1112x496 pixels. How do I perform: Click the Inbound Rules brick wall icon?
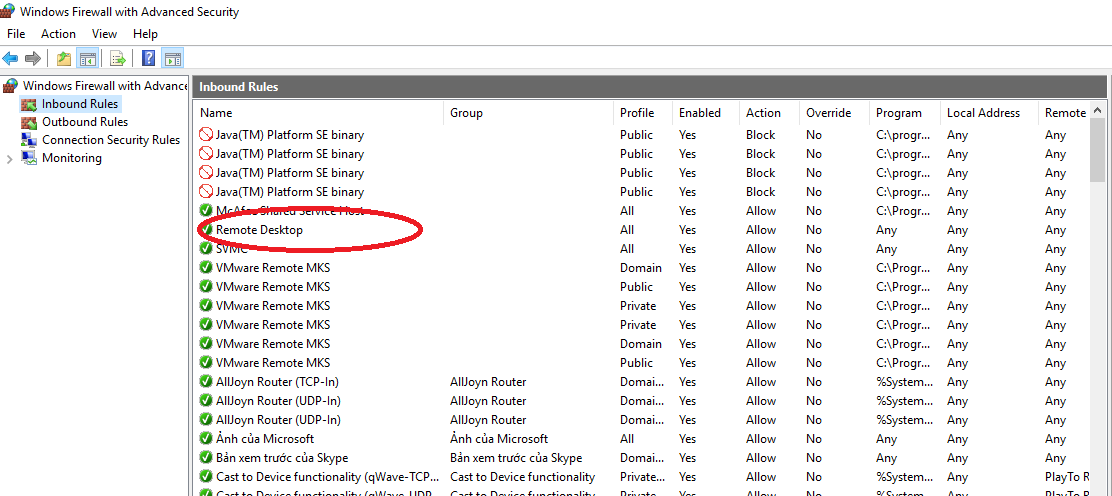point(29,104)
